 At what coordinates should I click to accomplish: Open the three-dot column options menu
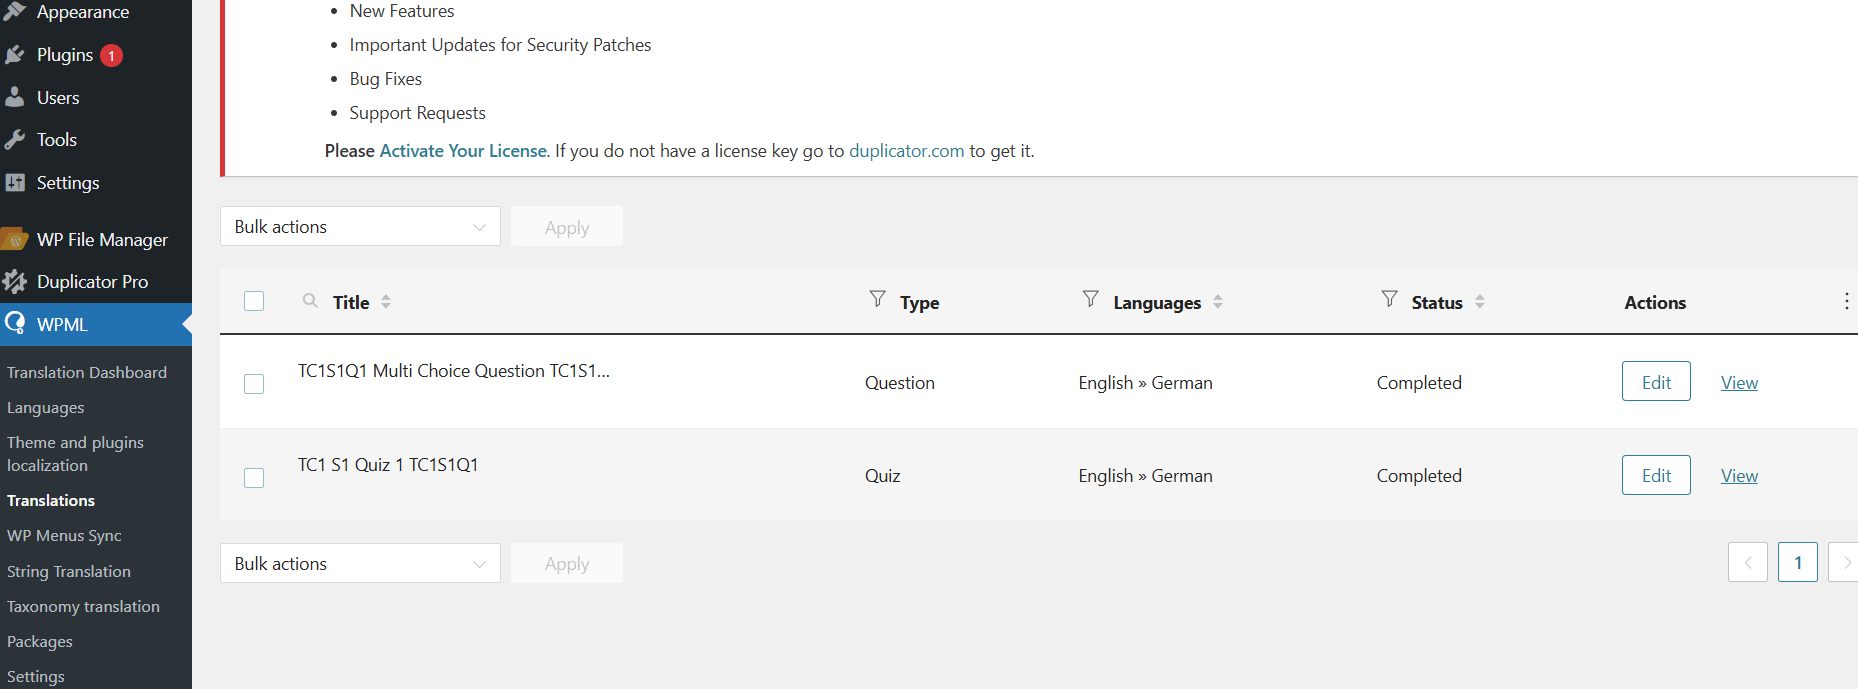(1845, 302)
